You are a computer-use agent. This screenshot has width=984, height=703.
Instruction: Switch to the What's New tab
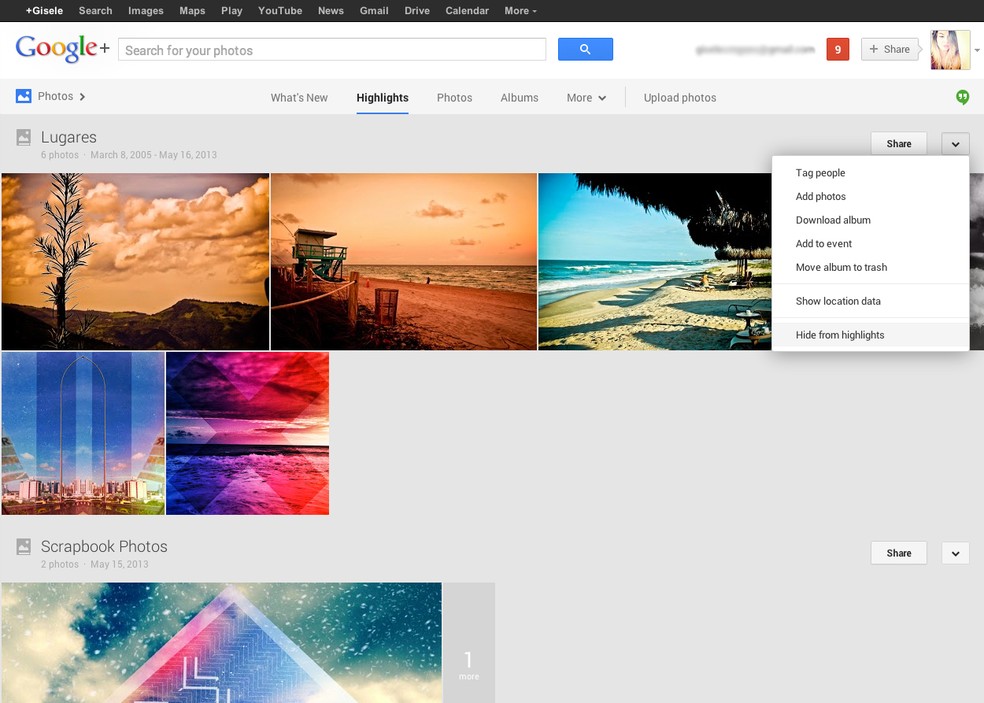coord(299,98)
